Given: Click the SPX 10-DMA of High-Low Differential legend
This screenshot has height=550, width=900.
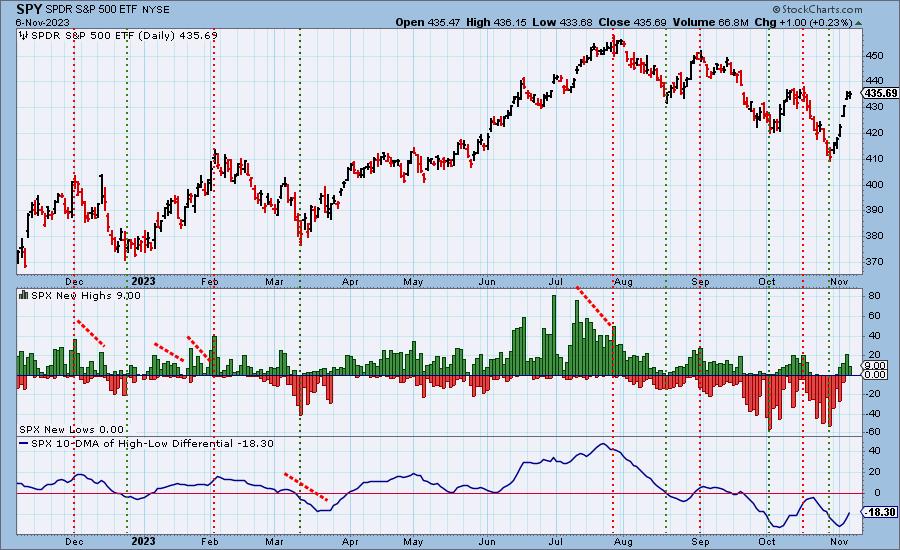Looking at the screenshot, I should pos(152,444).
